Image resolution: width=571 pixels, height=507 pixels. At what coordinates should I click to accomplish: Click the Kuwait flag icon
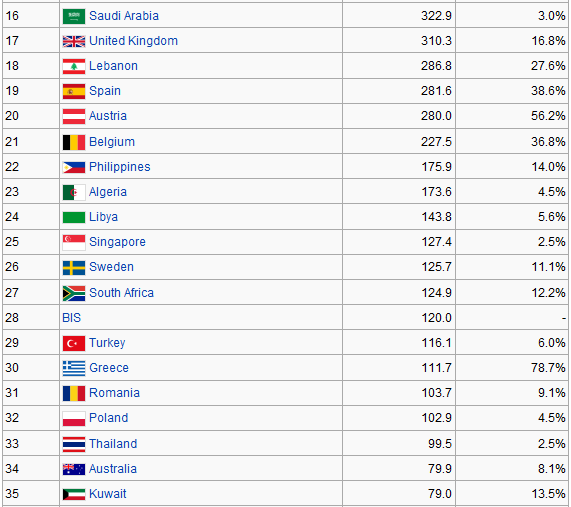coord(74,495)
